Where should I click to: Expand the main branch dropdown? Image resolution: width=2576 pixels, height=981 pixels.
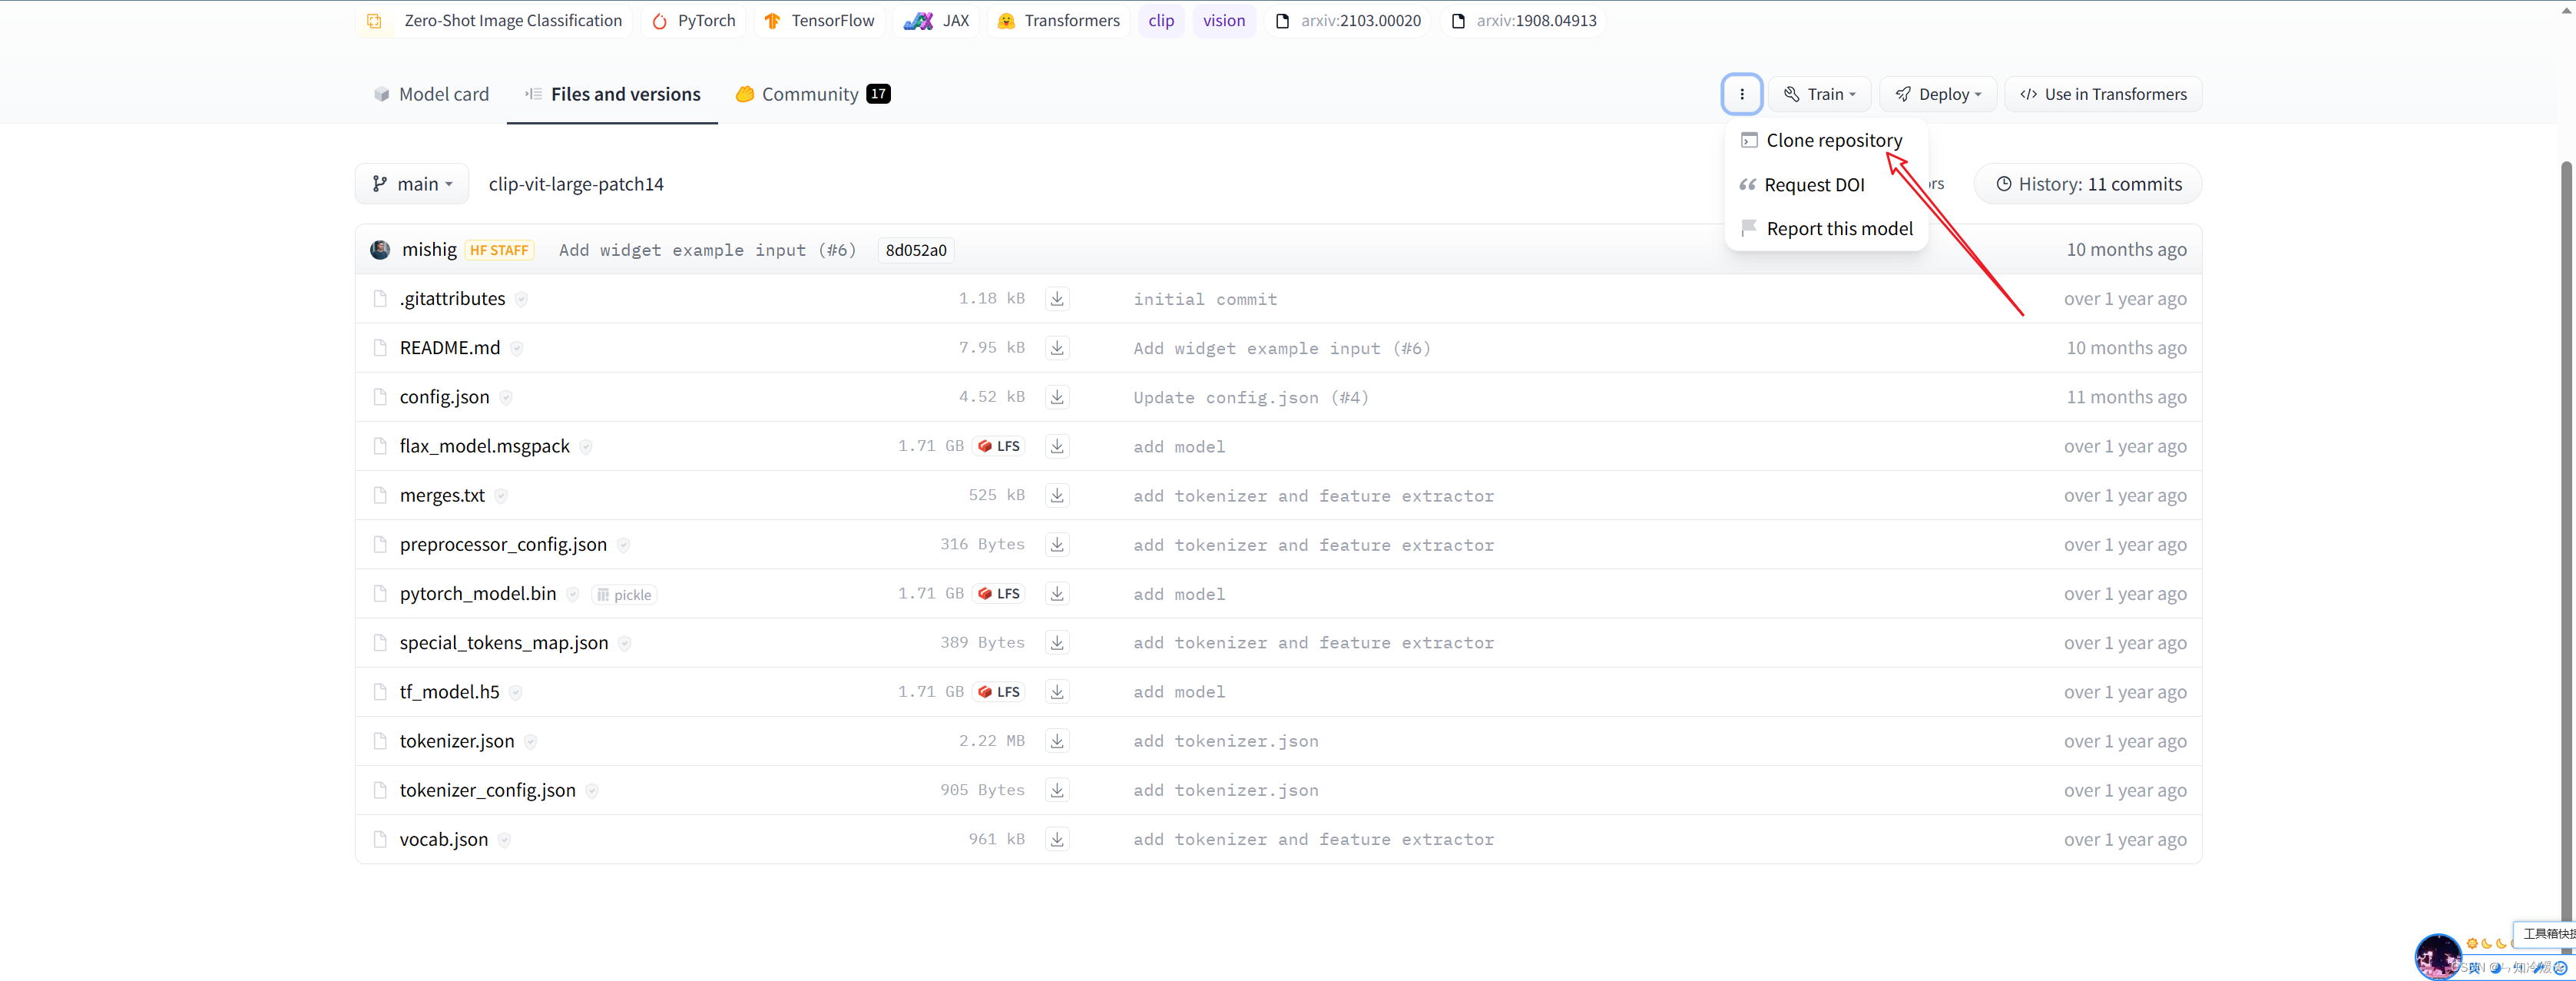point(412,184)
